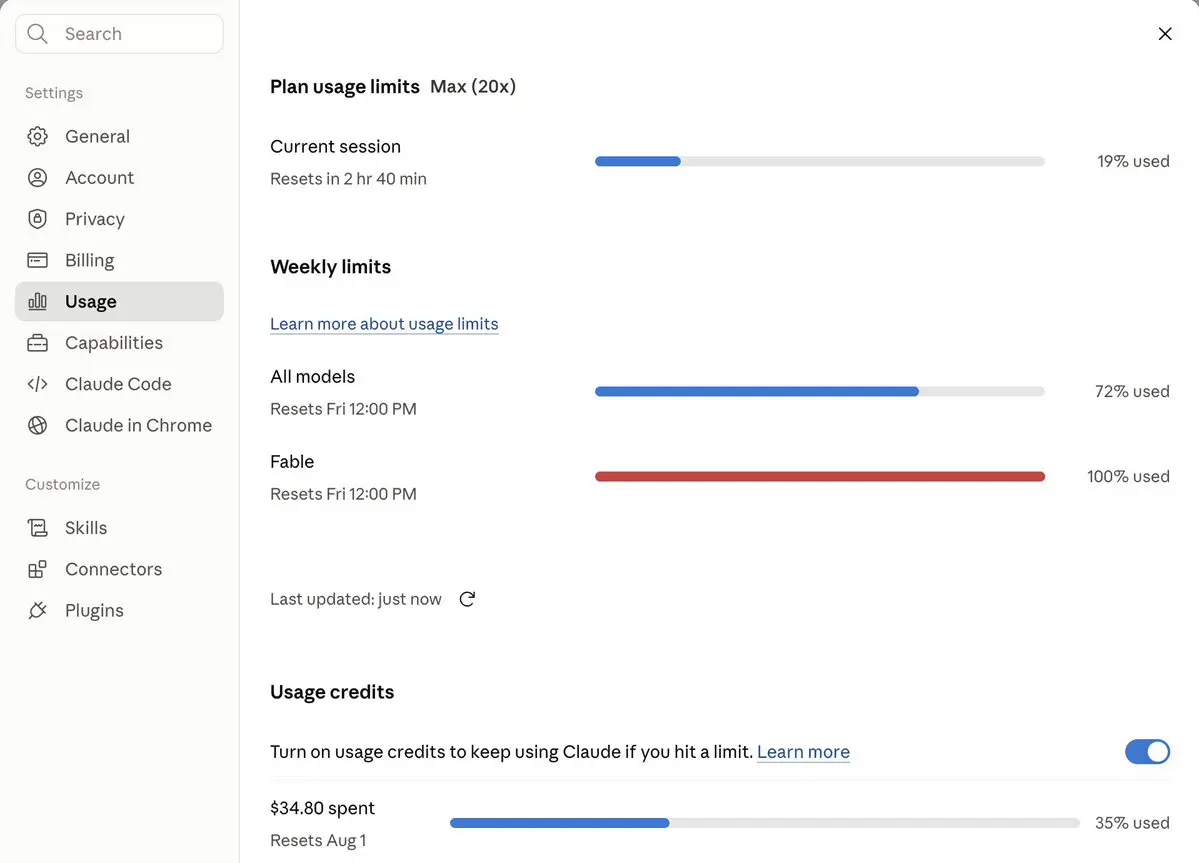Select the Plugins plug icon
Image resolution: width=1199 pixels, height=863 pixels.
coord(37,610)
